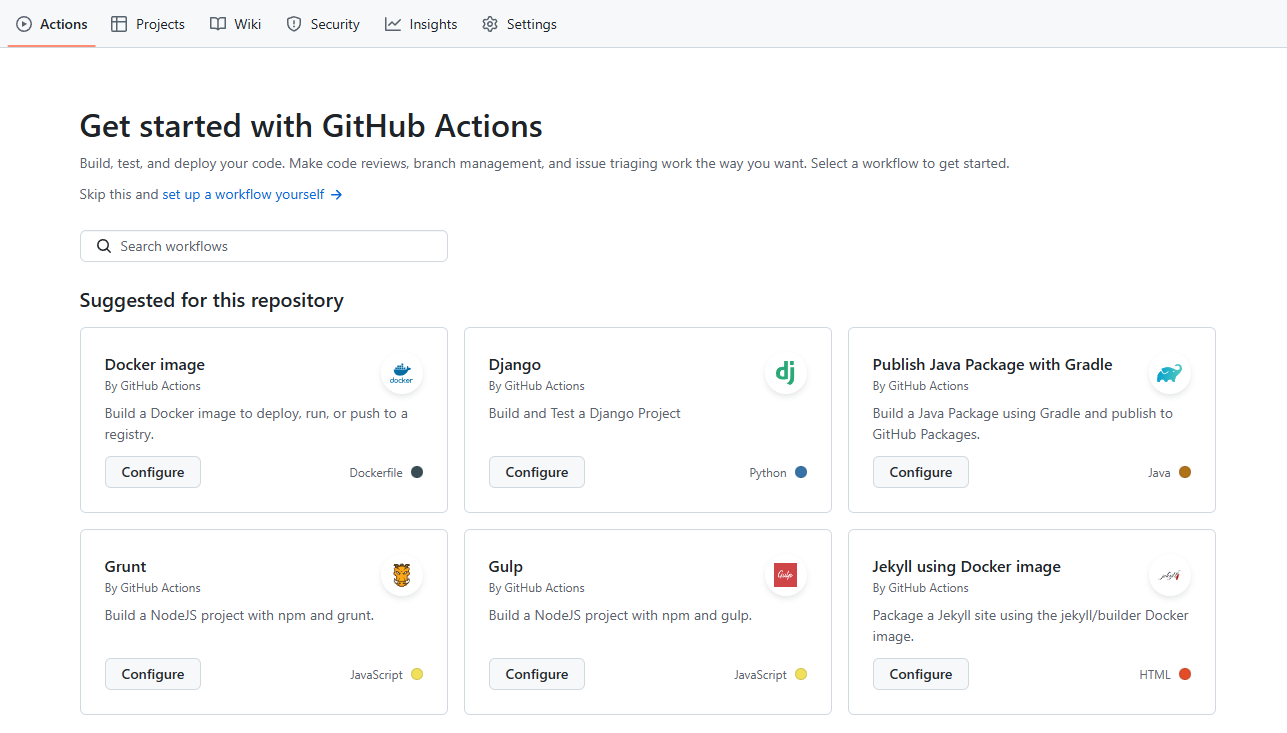Click the Gradle elephant logo icon

1170,374
